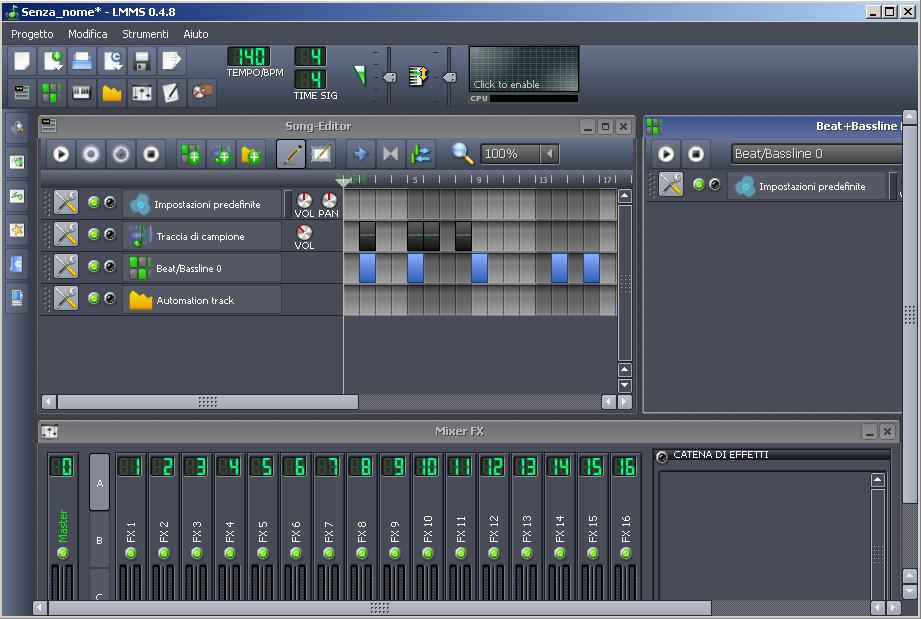The width and height of the screenshot is (921, 619).
Task: Click the save project floppy disk icon
Action: [x=141, y=61]
